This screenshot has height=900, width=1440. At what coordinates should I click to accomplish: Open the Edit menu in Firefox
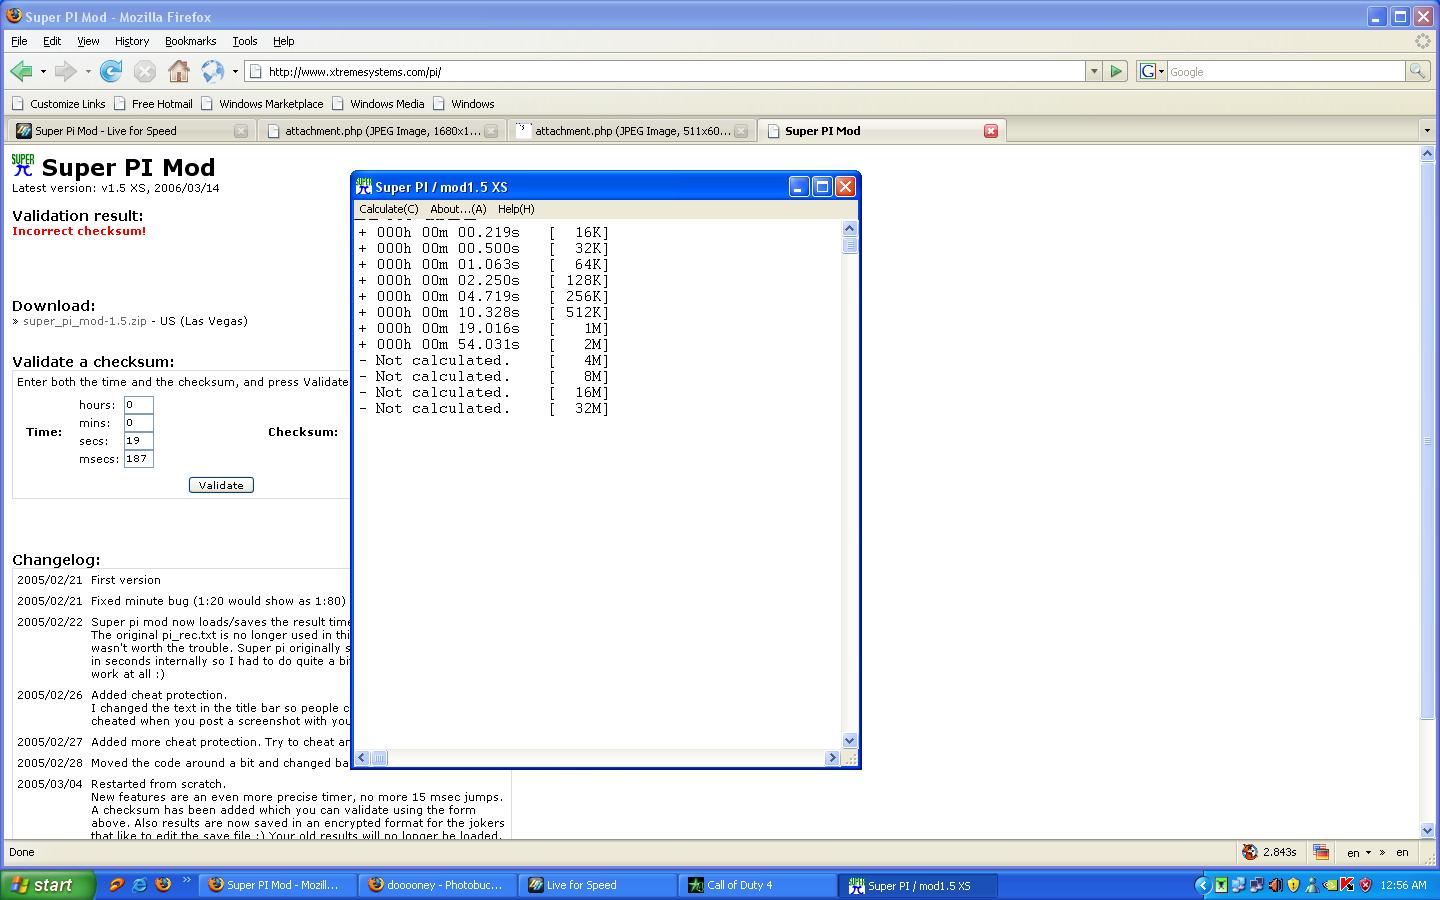click(52, 41)
